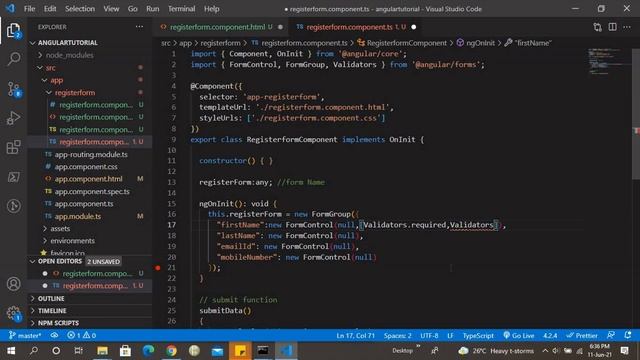Click Ln 17, Col 71 cursor position

coord(355,336)
